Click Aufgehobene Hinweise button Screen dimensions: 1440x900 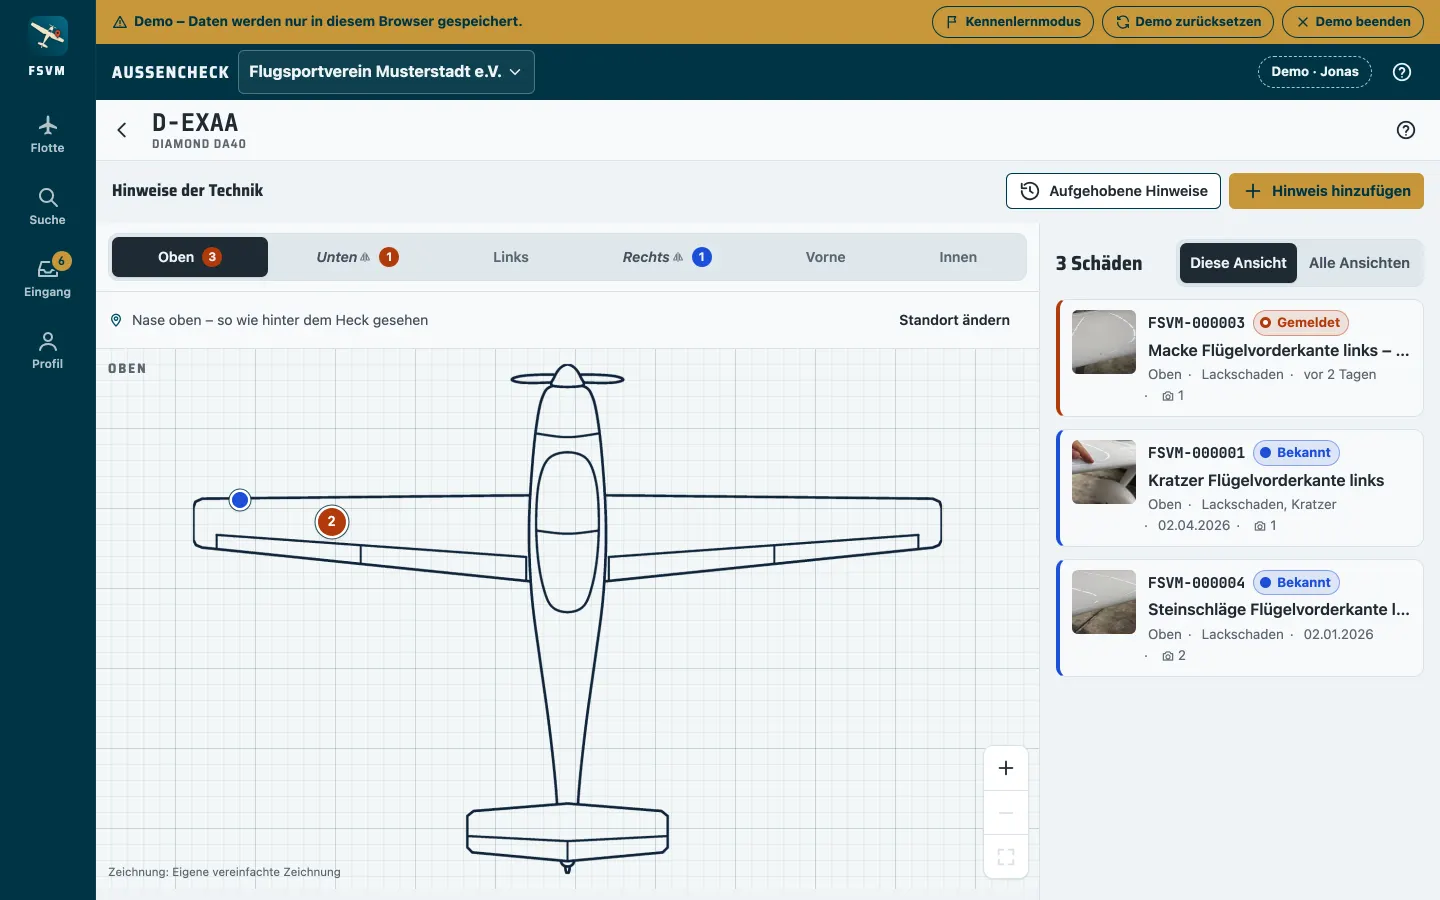pos(1113,191)
